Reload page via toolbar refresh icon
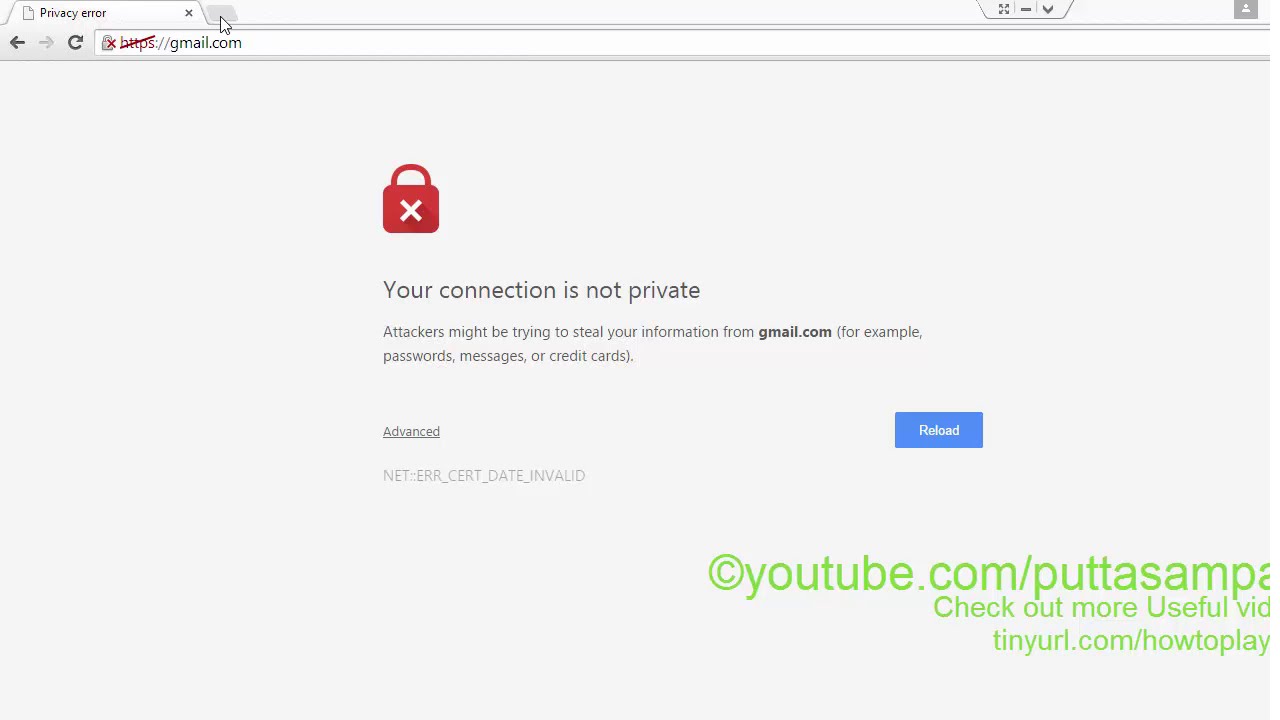 tap(75, 42)
